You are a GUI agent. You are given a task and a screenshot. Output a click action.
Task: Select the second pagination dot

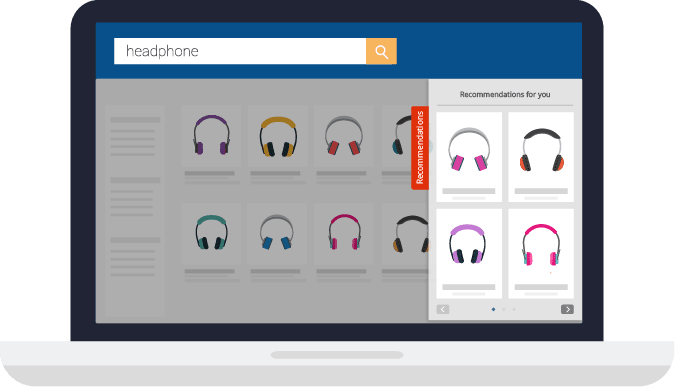pos(504,309)
